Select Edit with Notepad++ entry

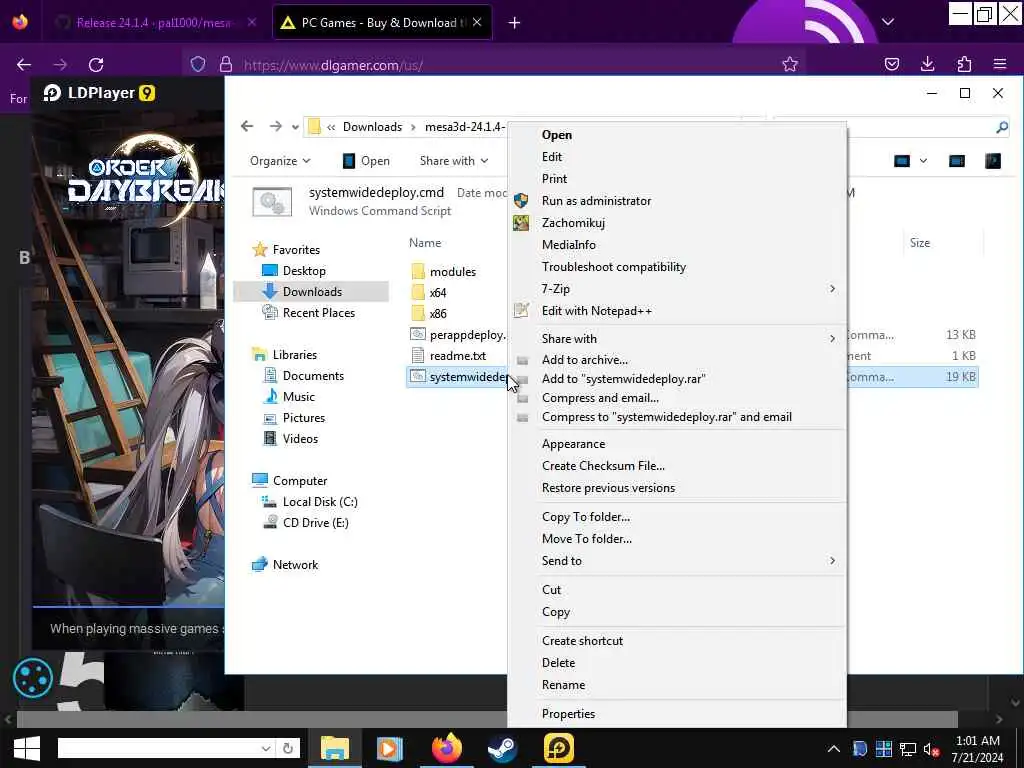[x=596, y=311]
